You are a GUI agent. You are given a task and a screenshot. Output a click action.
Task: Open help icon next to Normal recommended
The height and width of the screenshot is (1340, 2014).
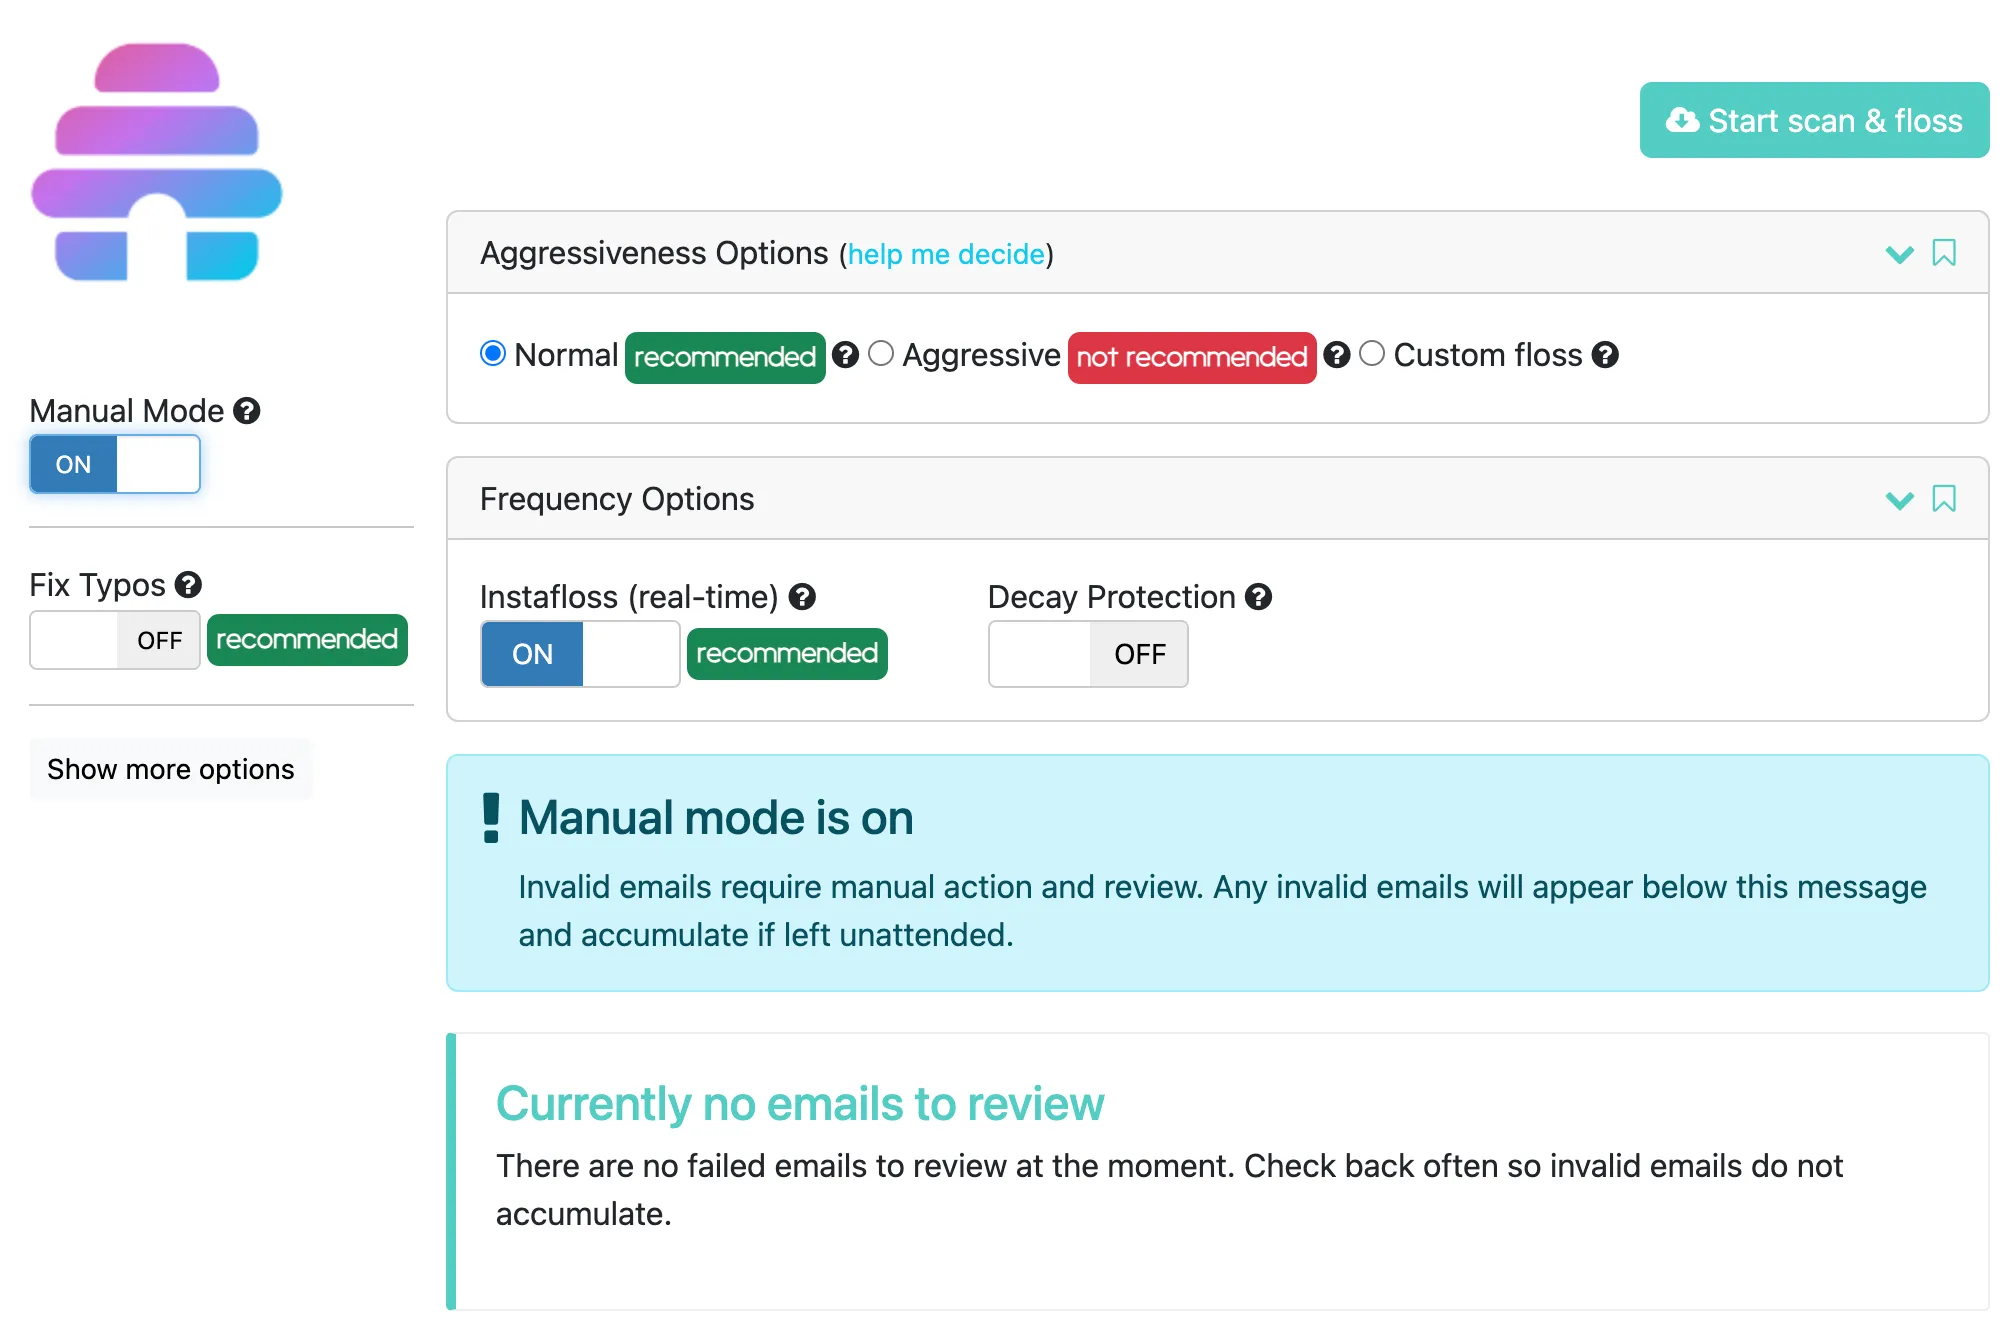tap(845, 355)
